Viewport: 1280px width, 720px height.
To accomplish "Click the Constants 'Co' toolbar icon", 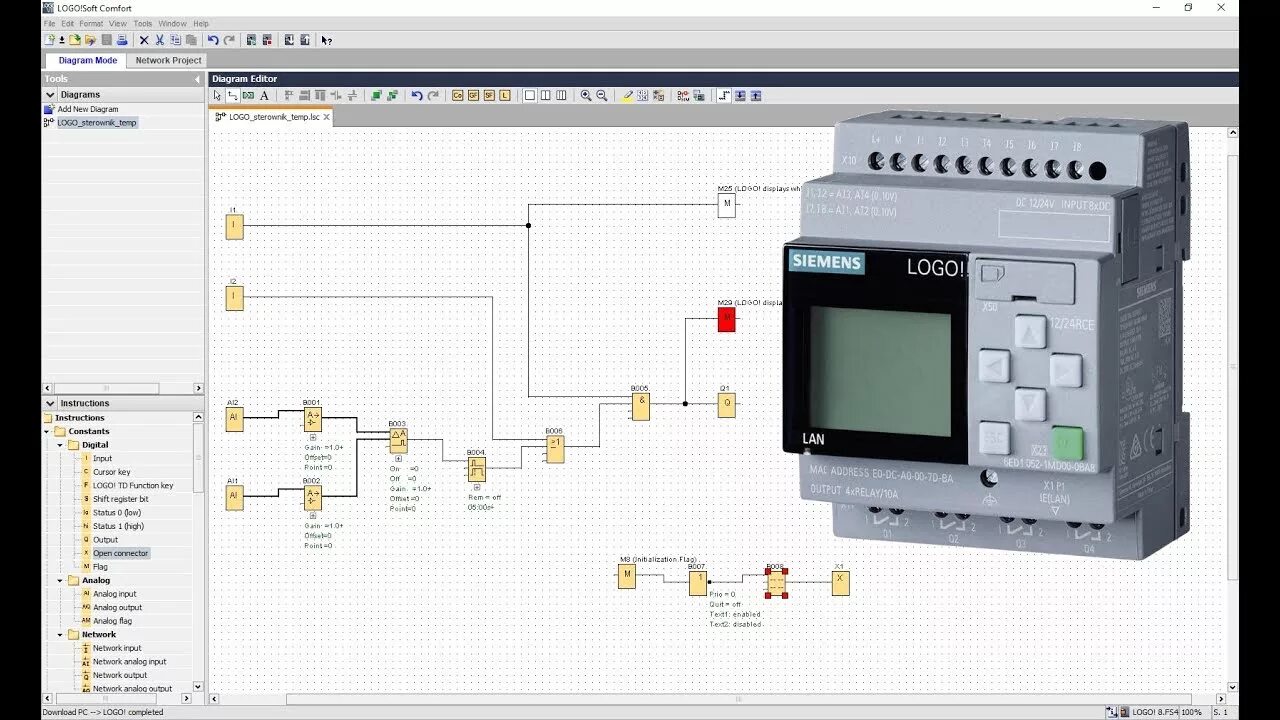I will coord(457,96).
